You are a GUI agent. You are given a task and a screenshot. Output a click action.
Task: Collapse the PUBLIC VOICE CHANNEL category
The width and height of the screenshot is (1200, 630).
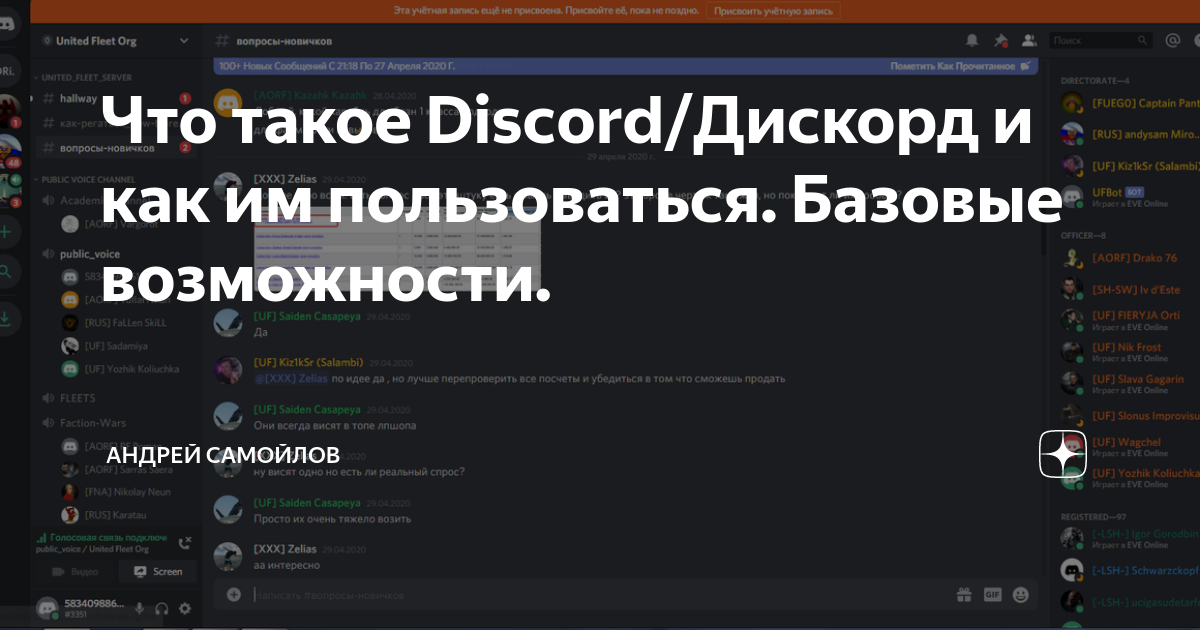(x=91, y=179)
